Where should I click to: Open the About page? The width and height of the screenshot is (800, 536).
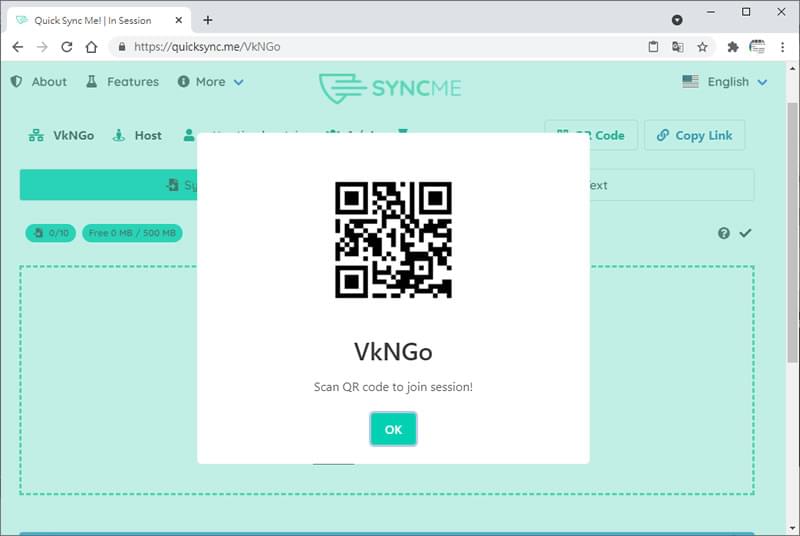tap(49, 82)
